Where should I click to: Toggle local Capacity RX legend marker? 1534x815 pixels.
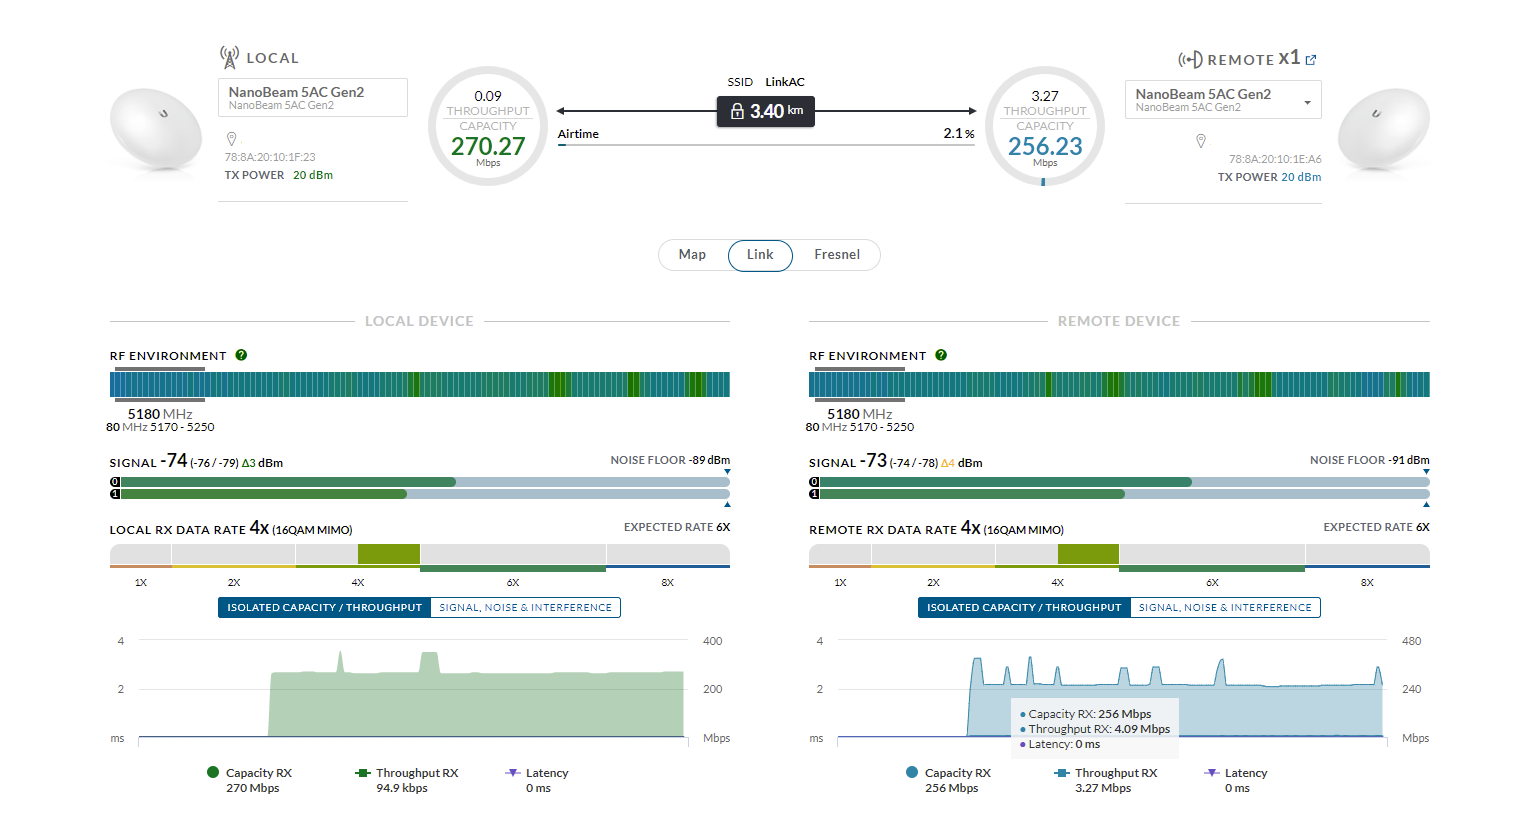(x=213, y=772)
